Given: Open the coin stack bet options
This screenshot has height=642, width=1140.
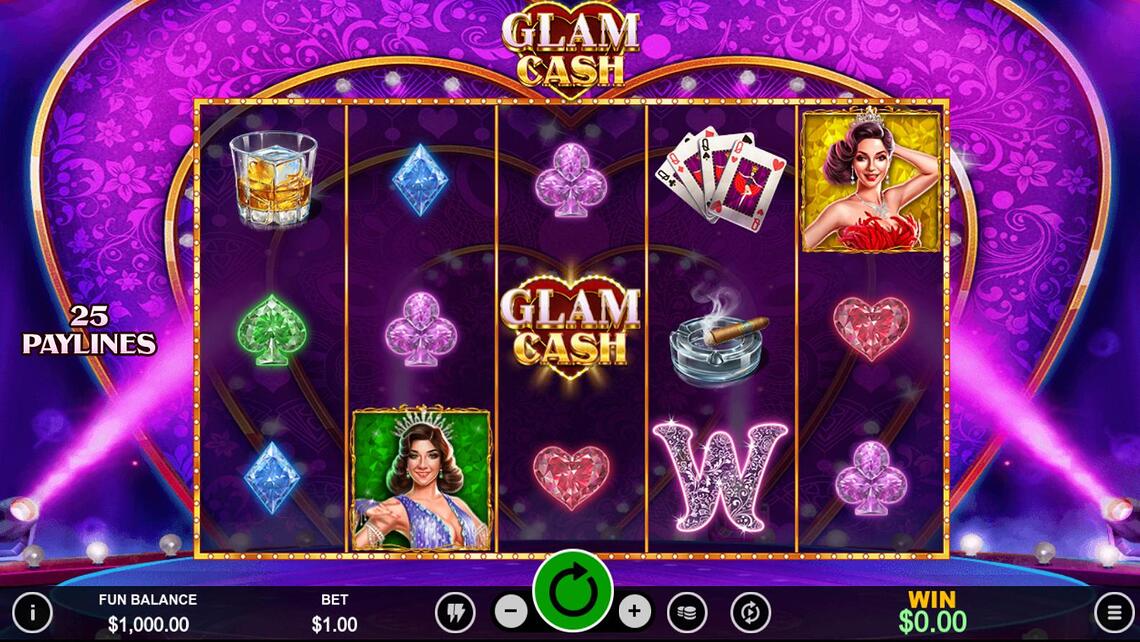Looking at the screenshot, I should [x=687, y=612].
